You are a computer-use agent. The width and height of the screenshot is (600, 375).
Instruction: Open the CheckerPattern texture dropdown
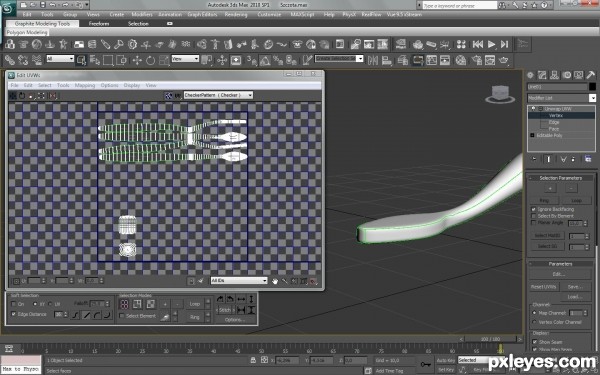pos(218,95)
